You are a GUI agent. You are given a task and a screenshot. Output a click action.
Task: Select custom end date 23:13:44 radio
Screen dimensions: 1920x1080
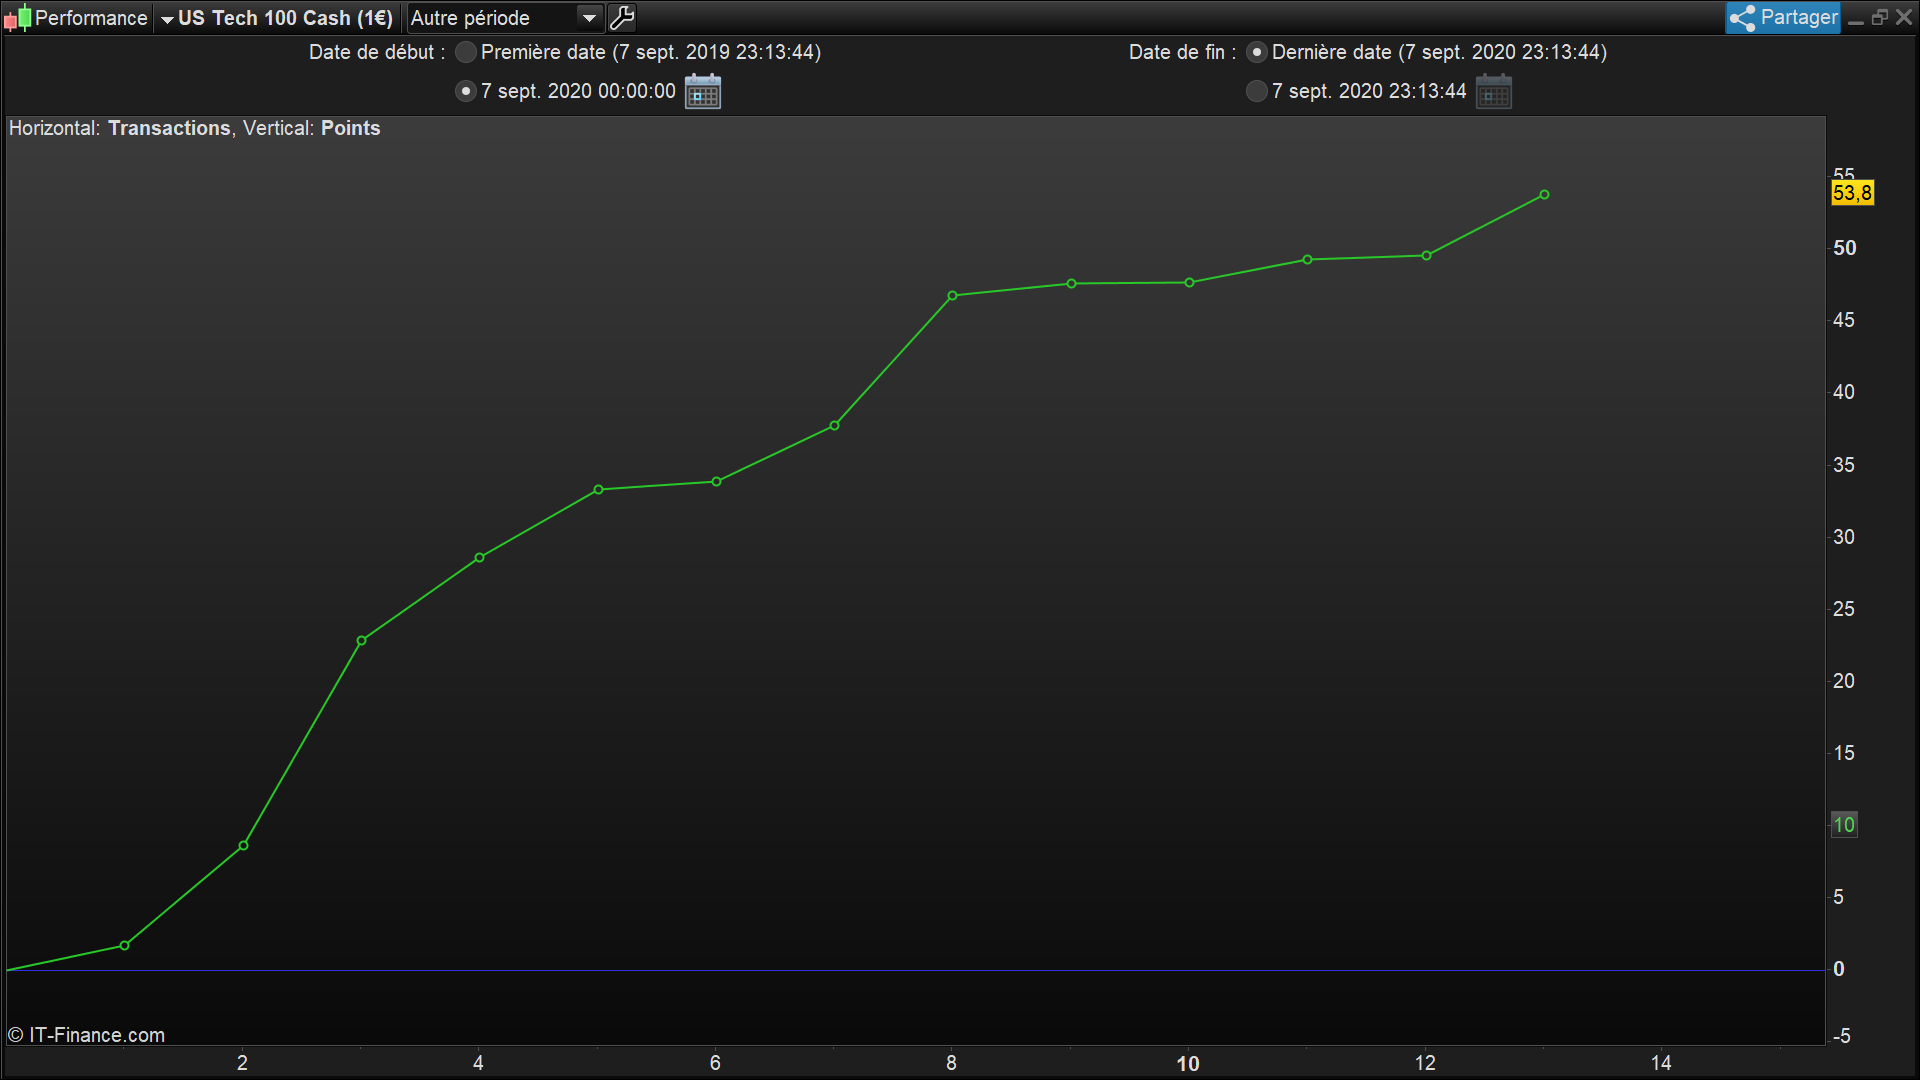[x=1257, y=92]
